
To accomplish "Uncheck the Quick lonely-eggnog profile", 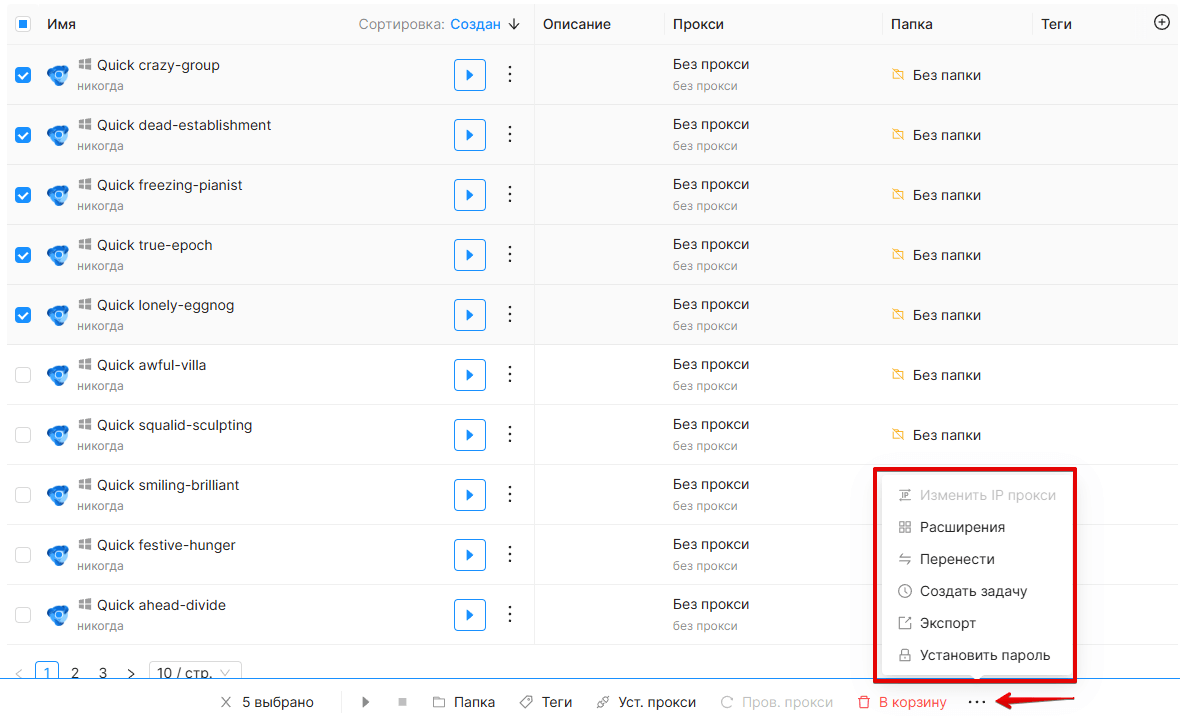I will coord(23,315).
